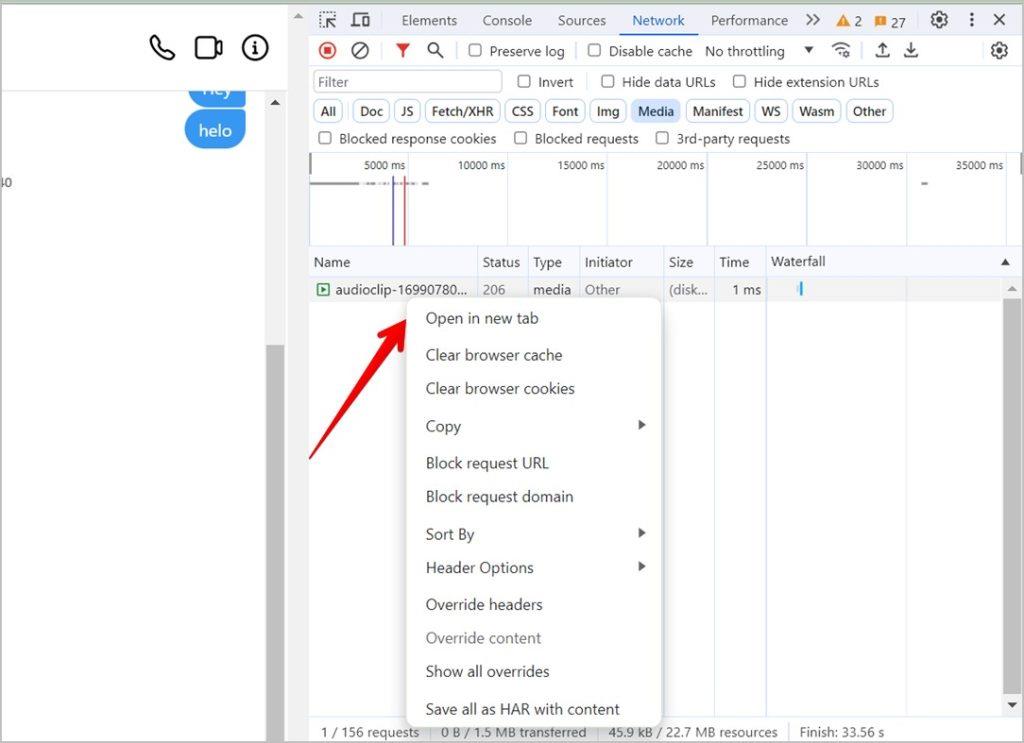Click scrollbar down arrow in request list
The height and width of the screenshot is (743, 1024).
click(1012, 704)
